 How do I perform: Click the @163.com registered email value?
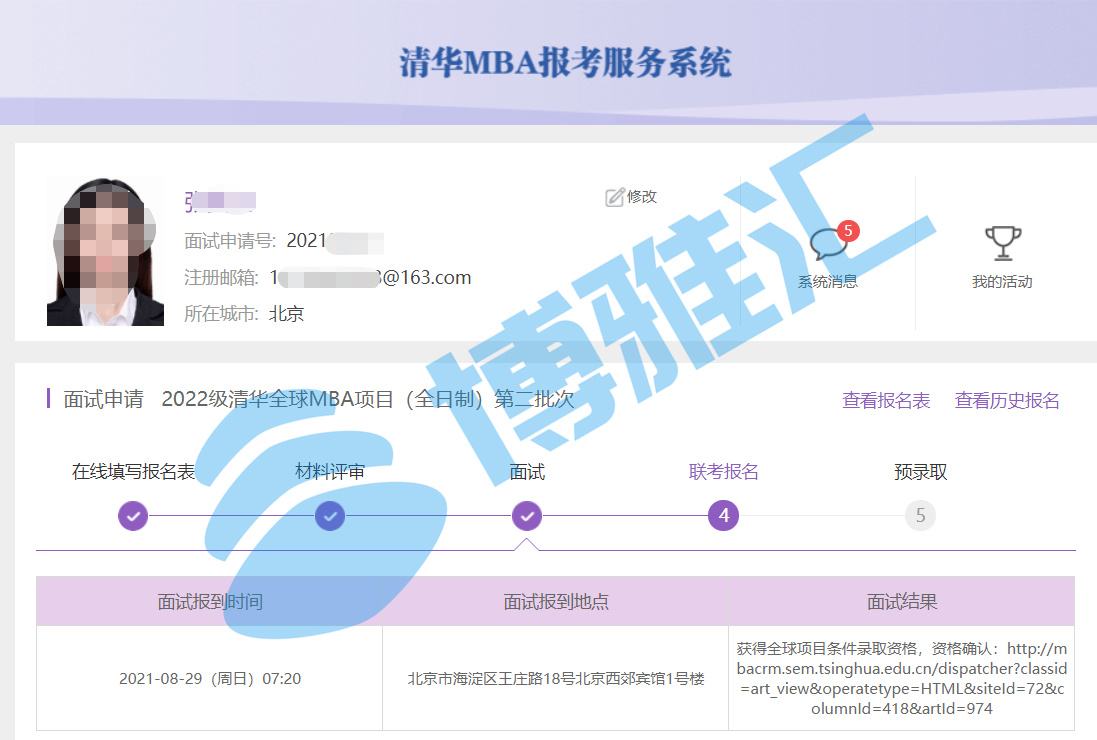point(370,278)
